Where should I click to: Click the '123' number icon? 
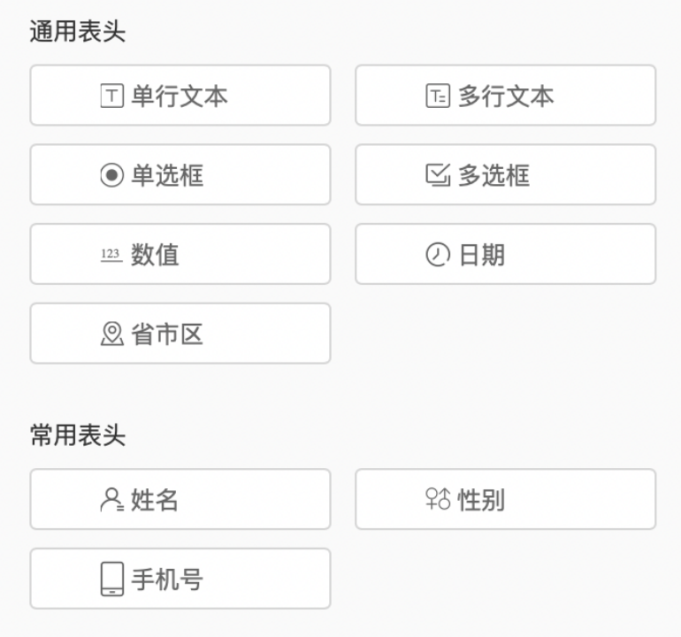point(111,255)
